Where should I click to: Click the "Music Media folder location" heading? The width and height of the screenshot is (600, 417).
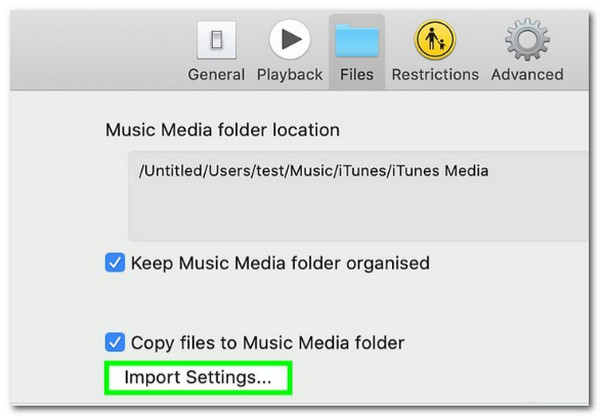222,130
